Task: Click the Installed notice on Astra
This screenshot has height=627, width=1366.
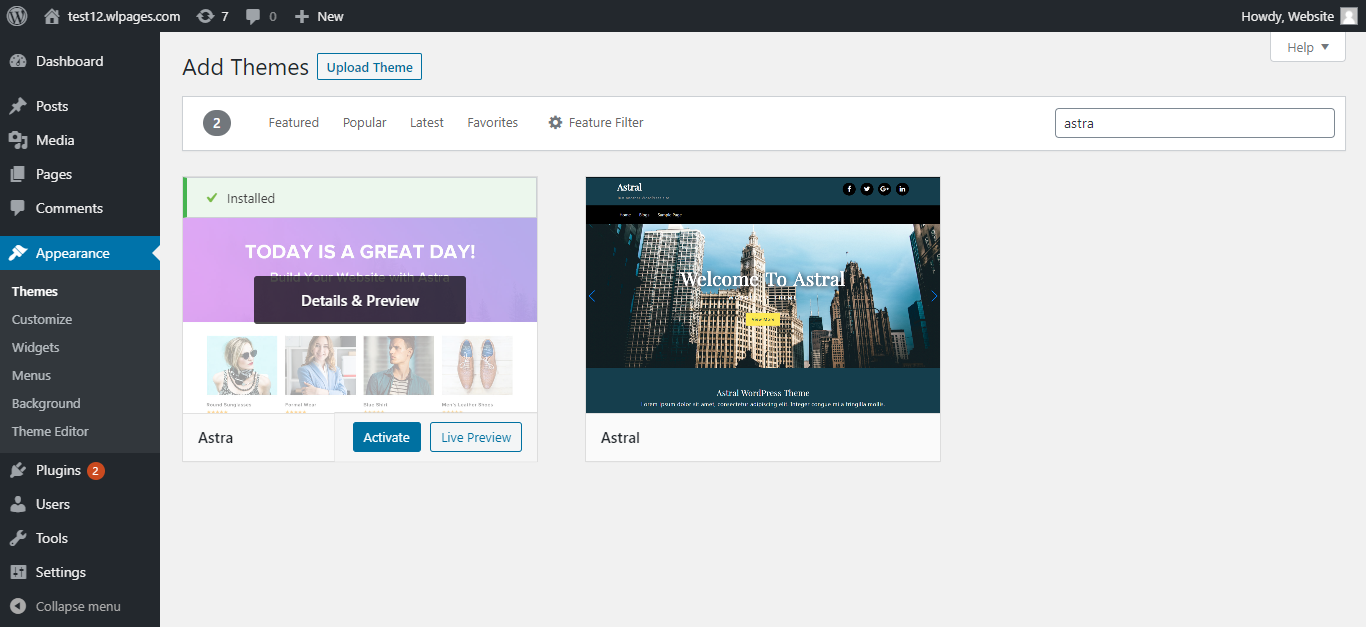Action: (x=360, y=198)
